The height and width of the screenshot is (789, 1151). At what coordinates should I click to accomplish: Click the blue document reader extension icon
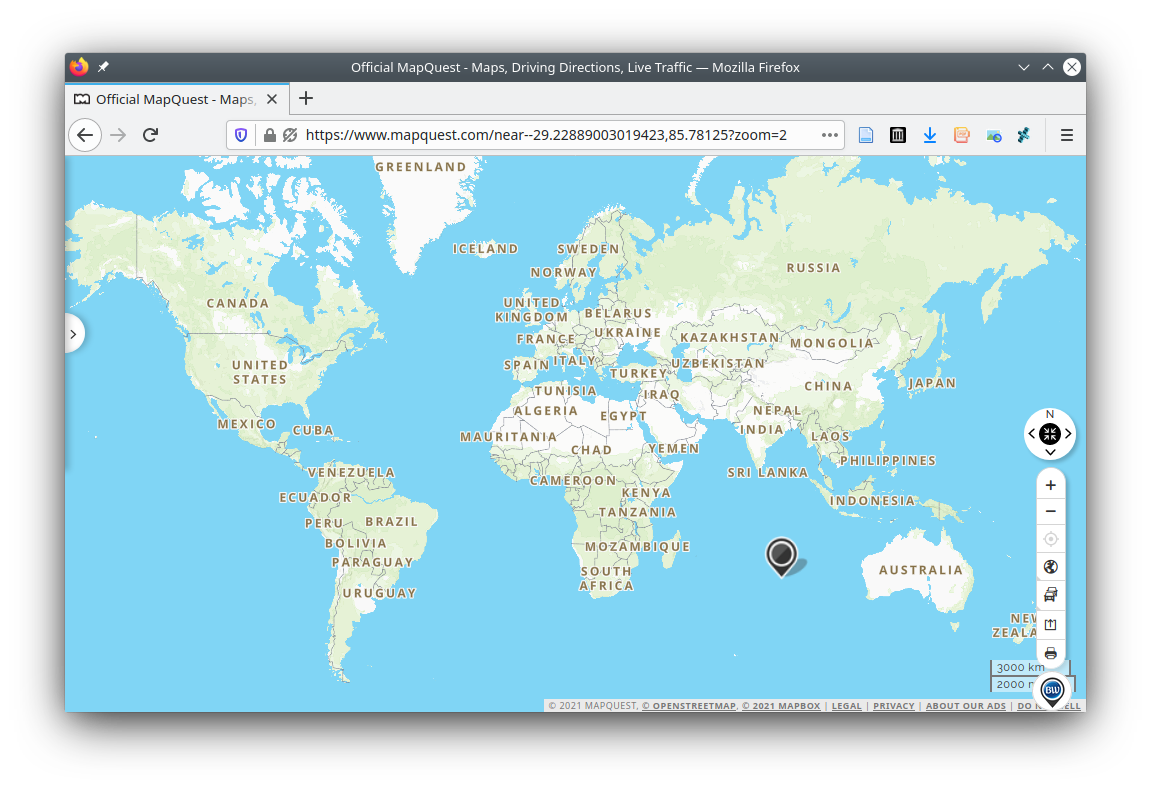[866, 135]
